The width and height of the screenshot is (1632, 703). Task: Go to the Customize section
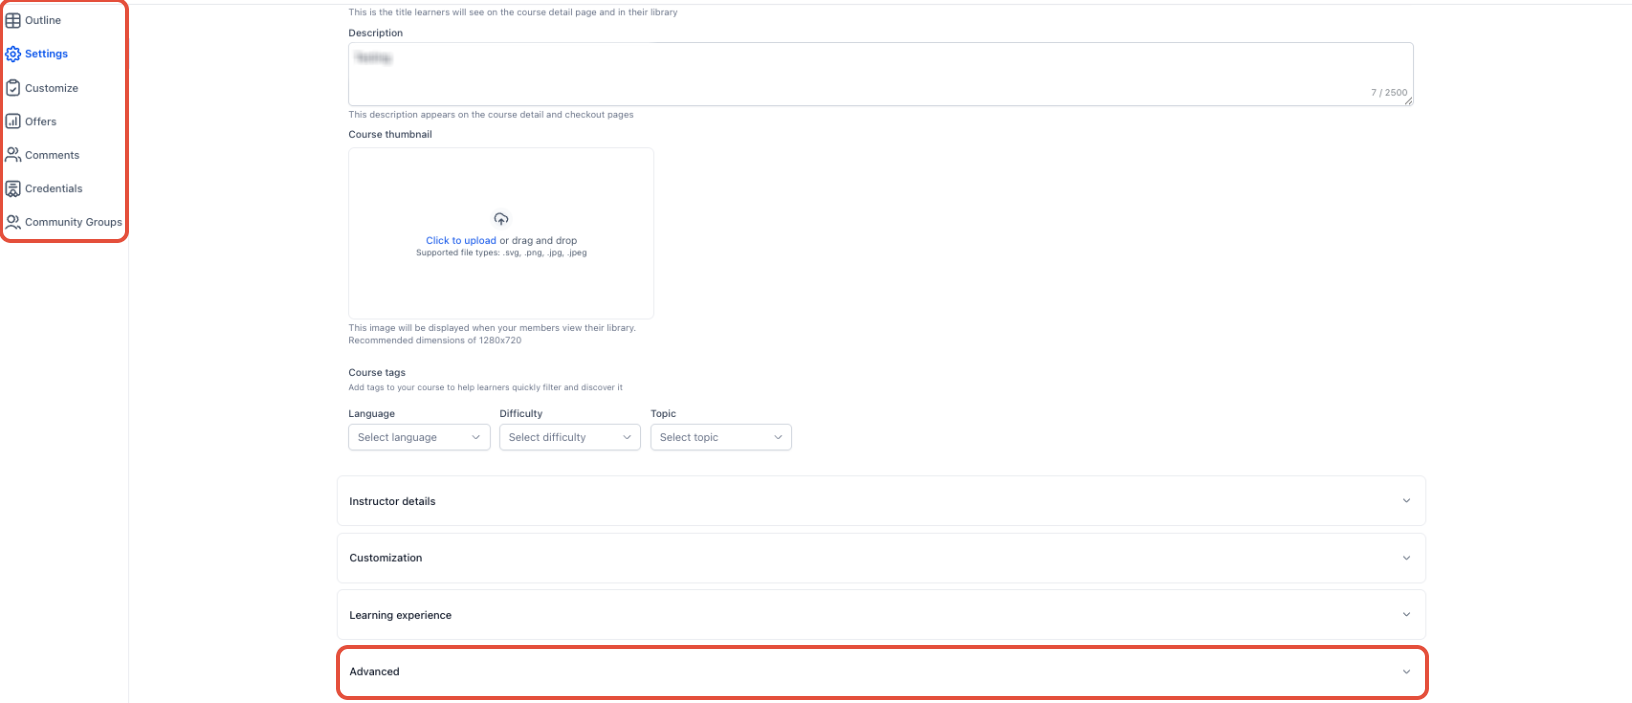[x=52, y=88]
